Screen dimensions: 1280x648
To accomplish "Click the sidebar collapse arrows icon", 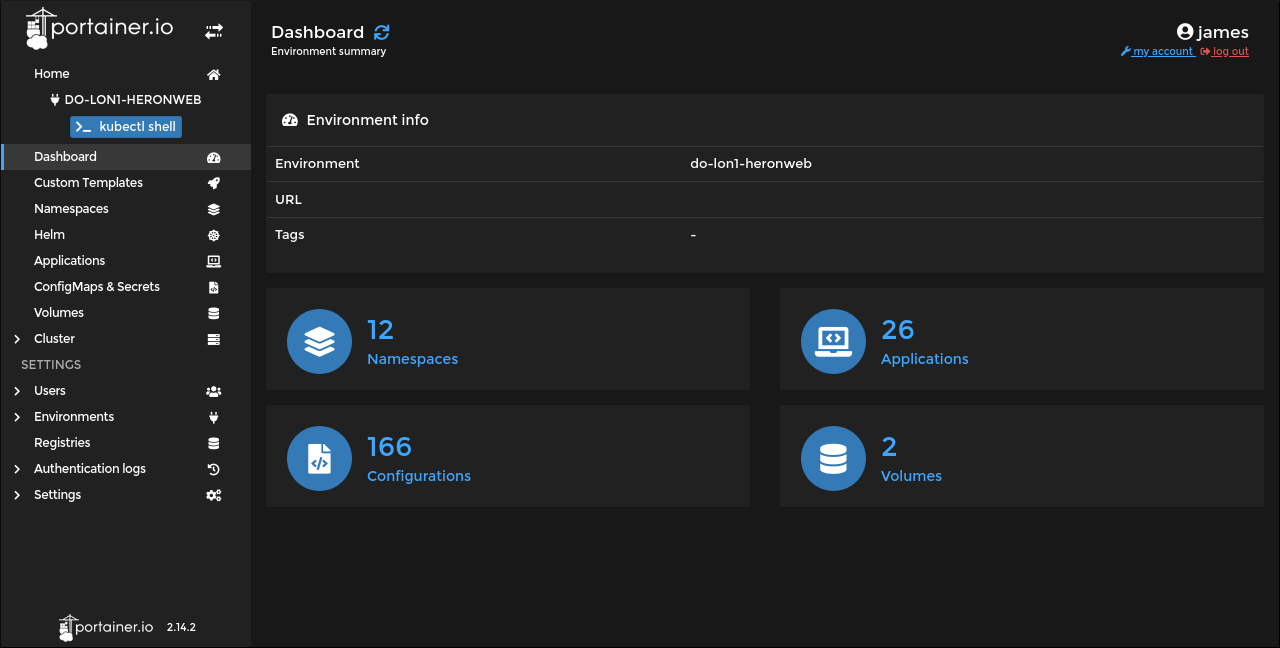I will pos(213,32).
